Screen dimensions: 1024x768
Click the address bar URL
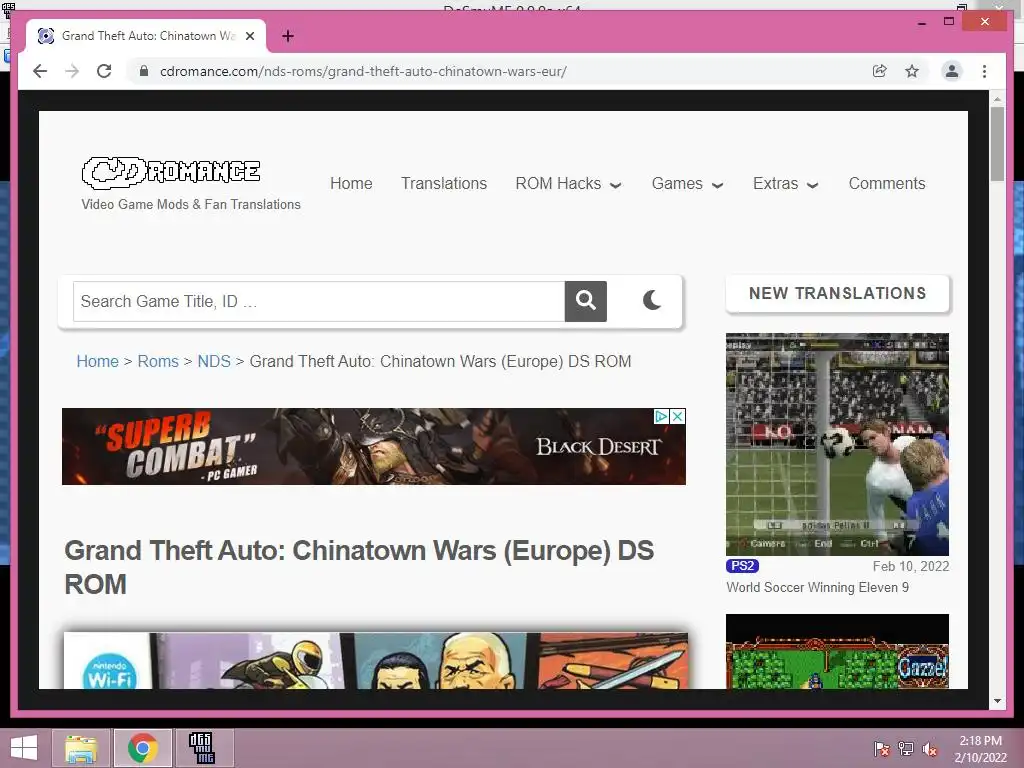click(x=363, y=71)
